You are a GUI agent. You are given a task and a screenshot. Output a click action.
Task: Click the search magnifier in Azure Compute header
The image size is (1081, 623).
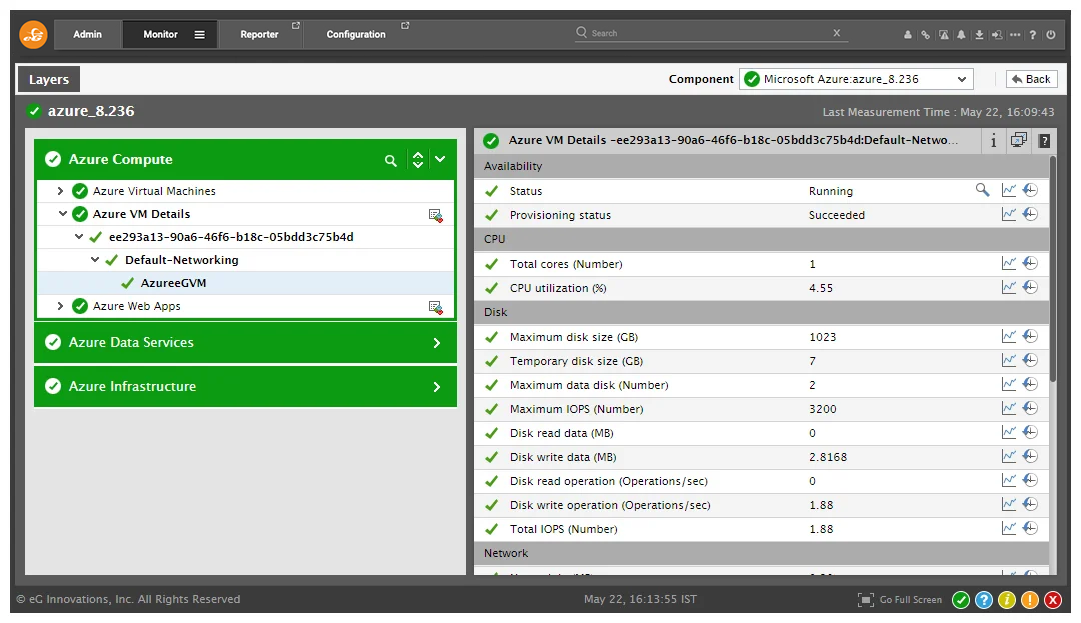[x=391, y=161]
